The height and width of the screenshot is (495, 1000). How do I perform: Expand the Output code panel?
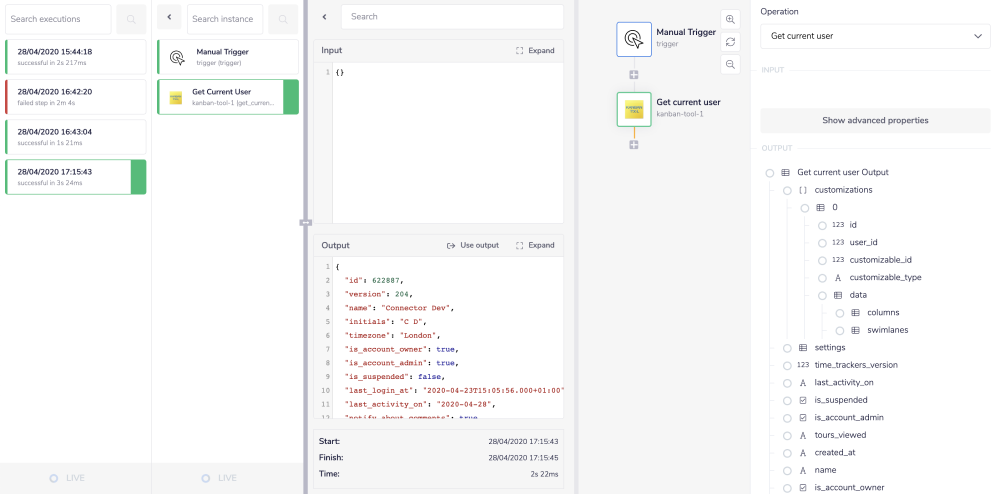(535, 245)
